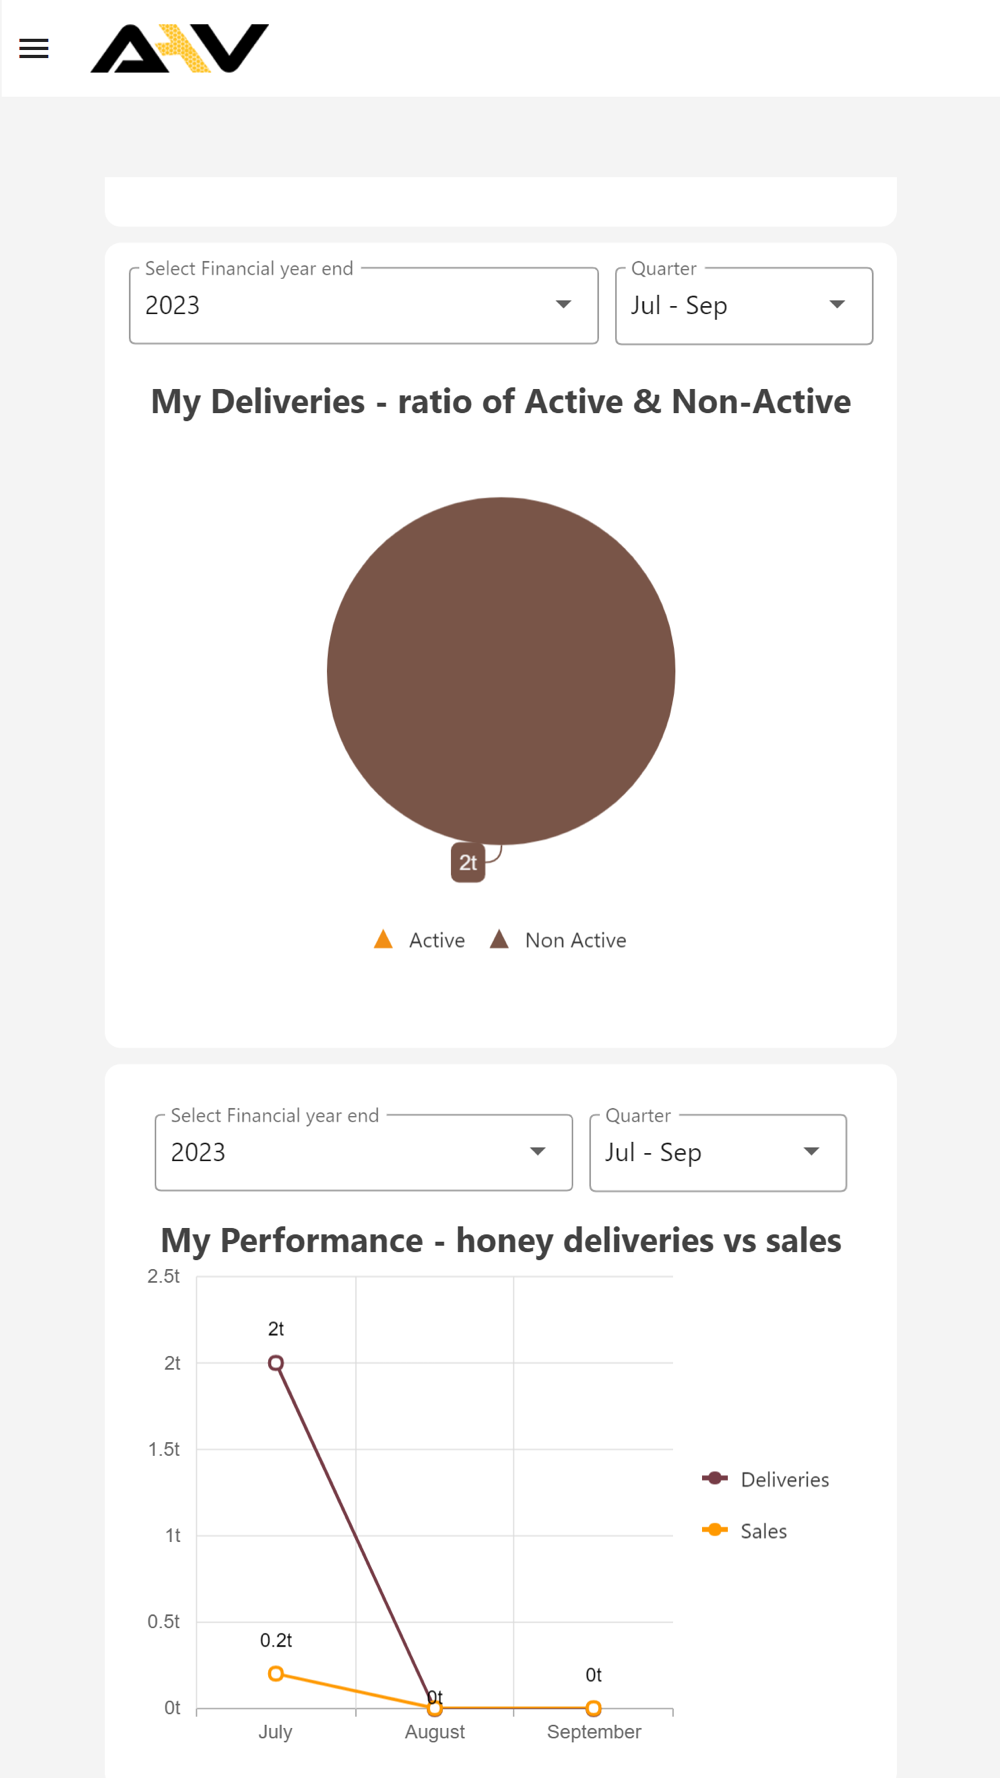
Task: Open deliveries Financial year end dropdown
Action: (364, 305)
